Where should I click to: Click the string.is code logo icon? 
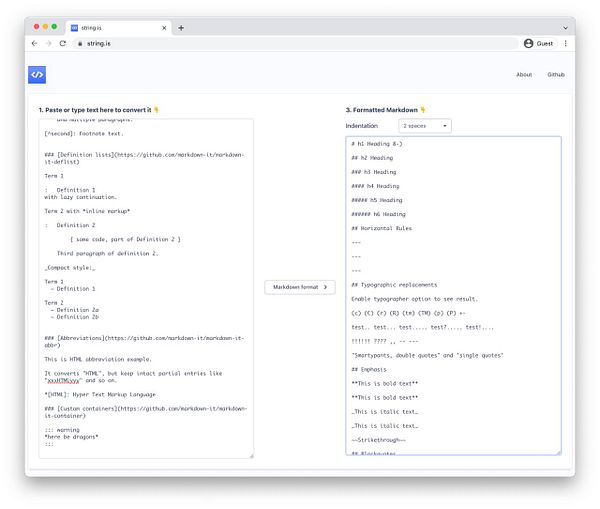tap(37, 75)
